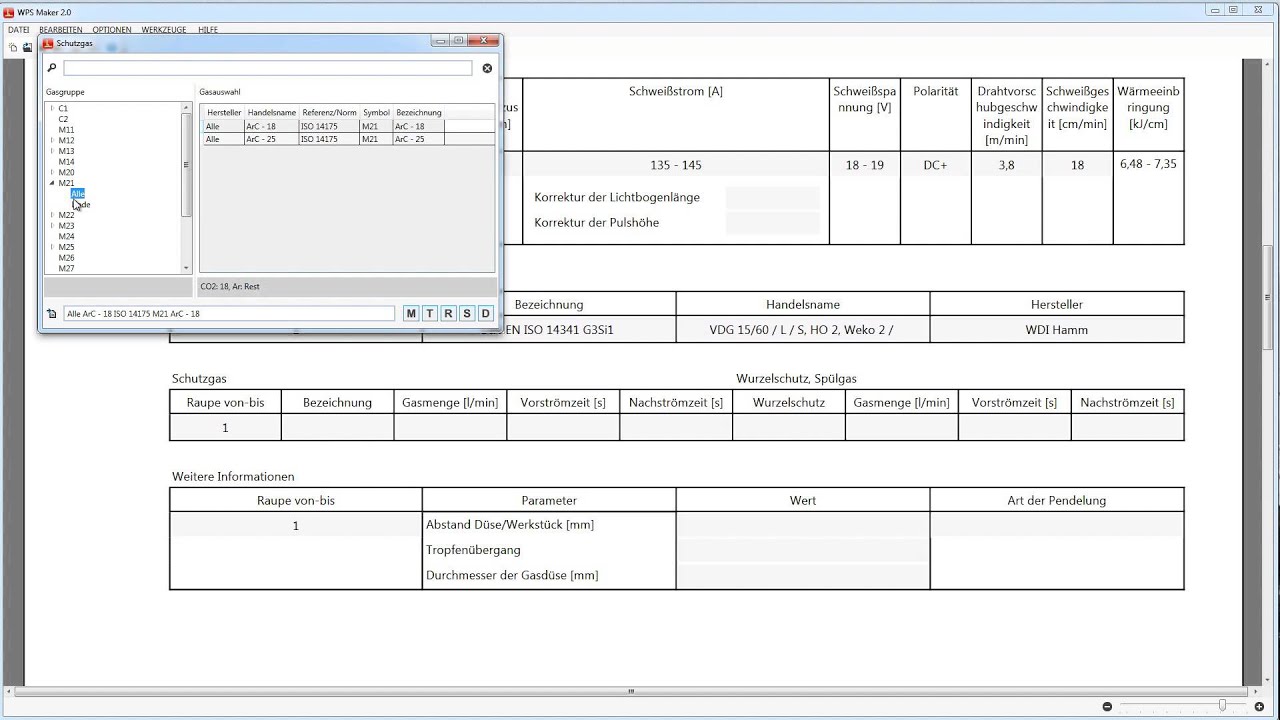
Task: Click the save icon in the main toolbar
Action: pos(27,47)
